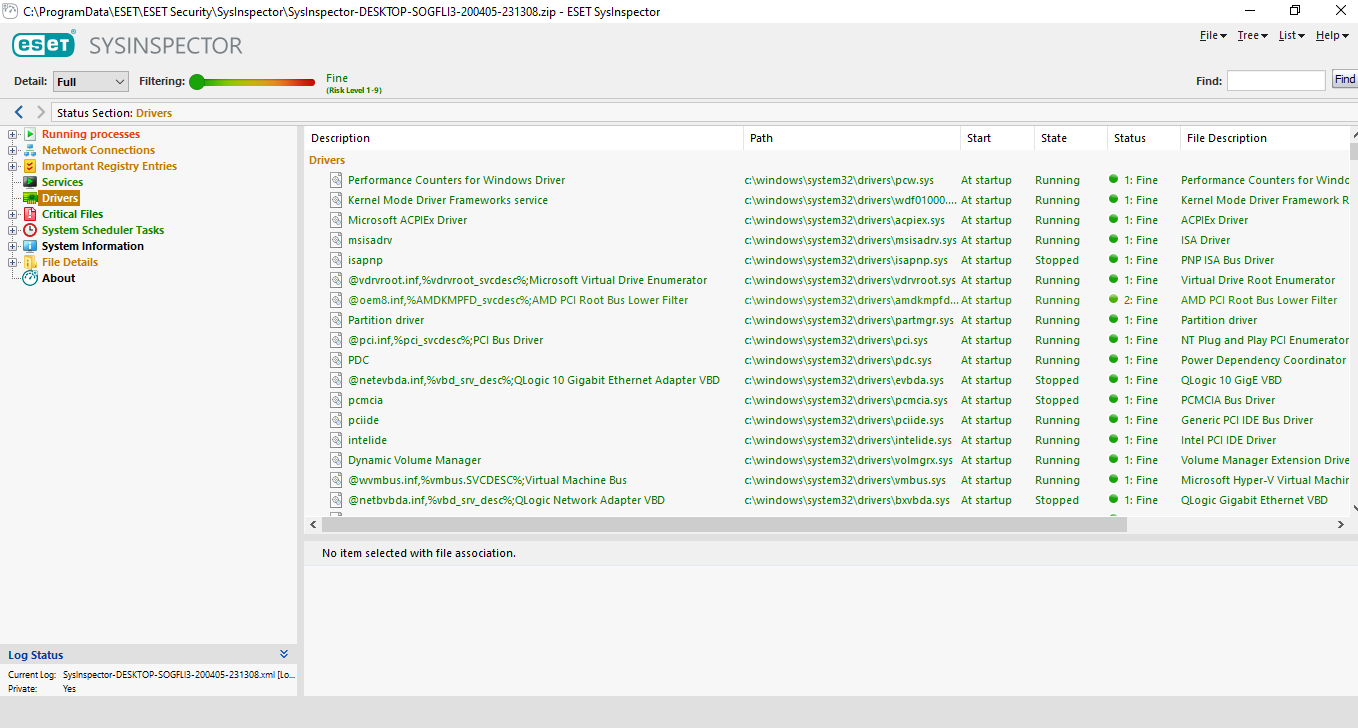Click the System Scheduler Tasks clock icon
Viewport: 1358px width, 728px height.
pos(30,230)
